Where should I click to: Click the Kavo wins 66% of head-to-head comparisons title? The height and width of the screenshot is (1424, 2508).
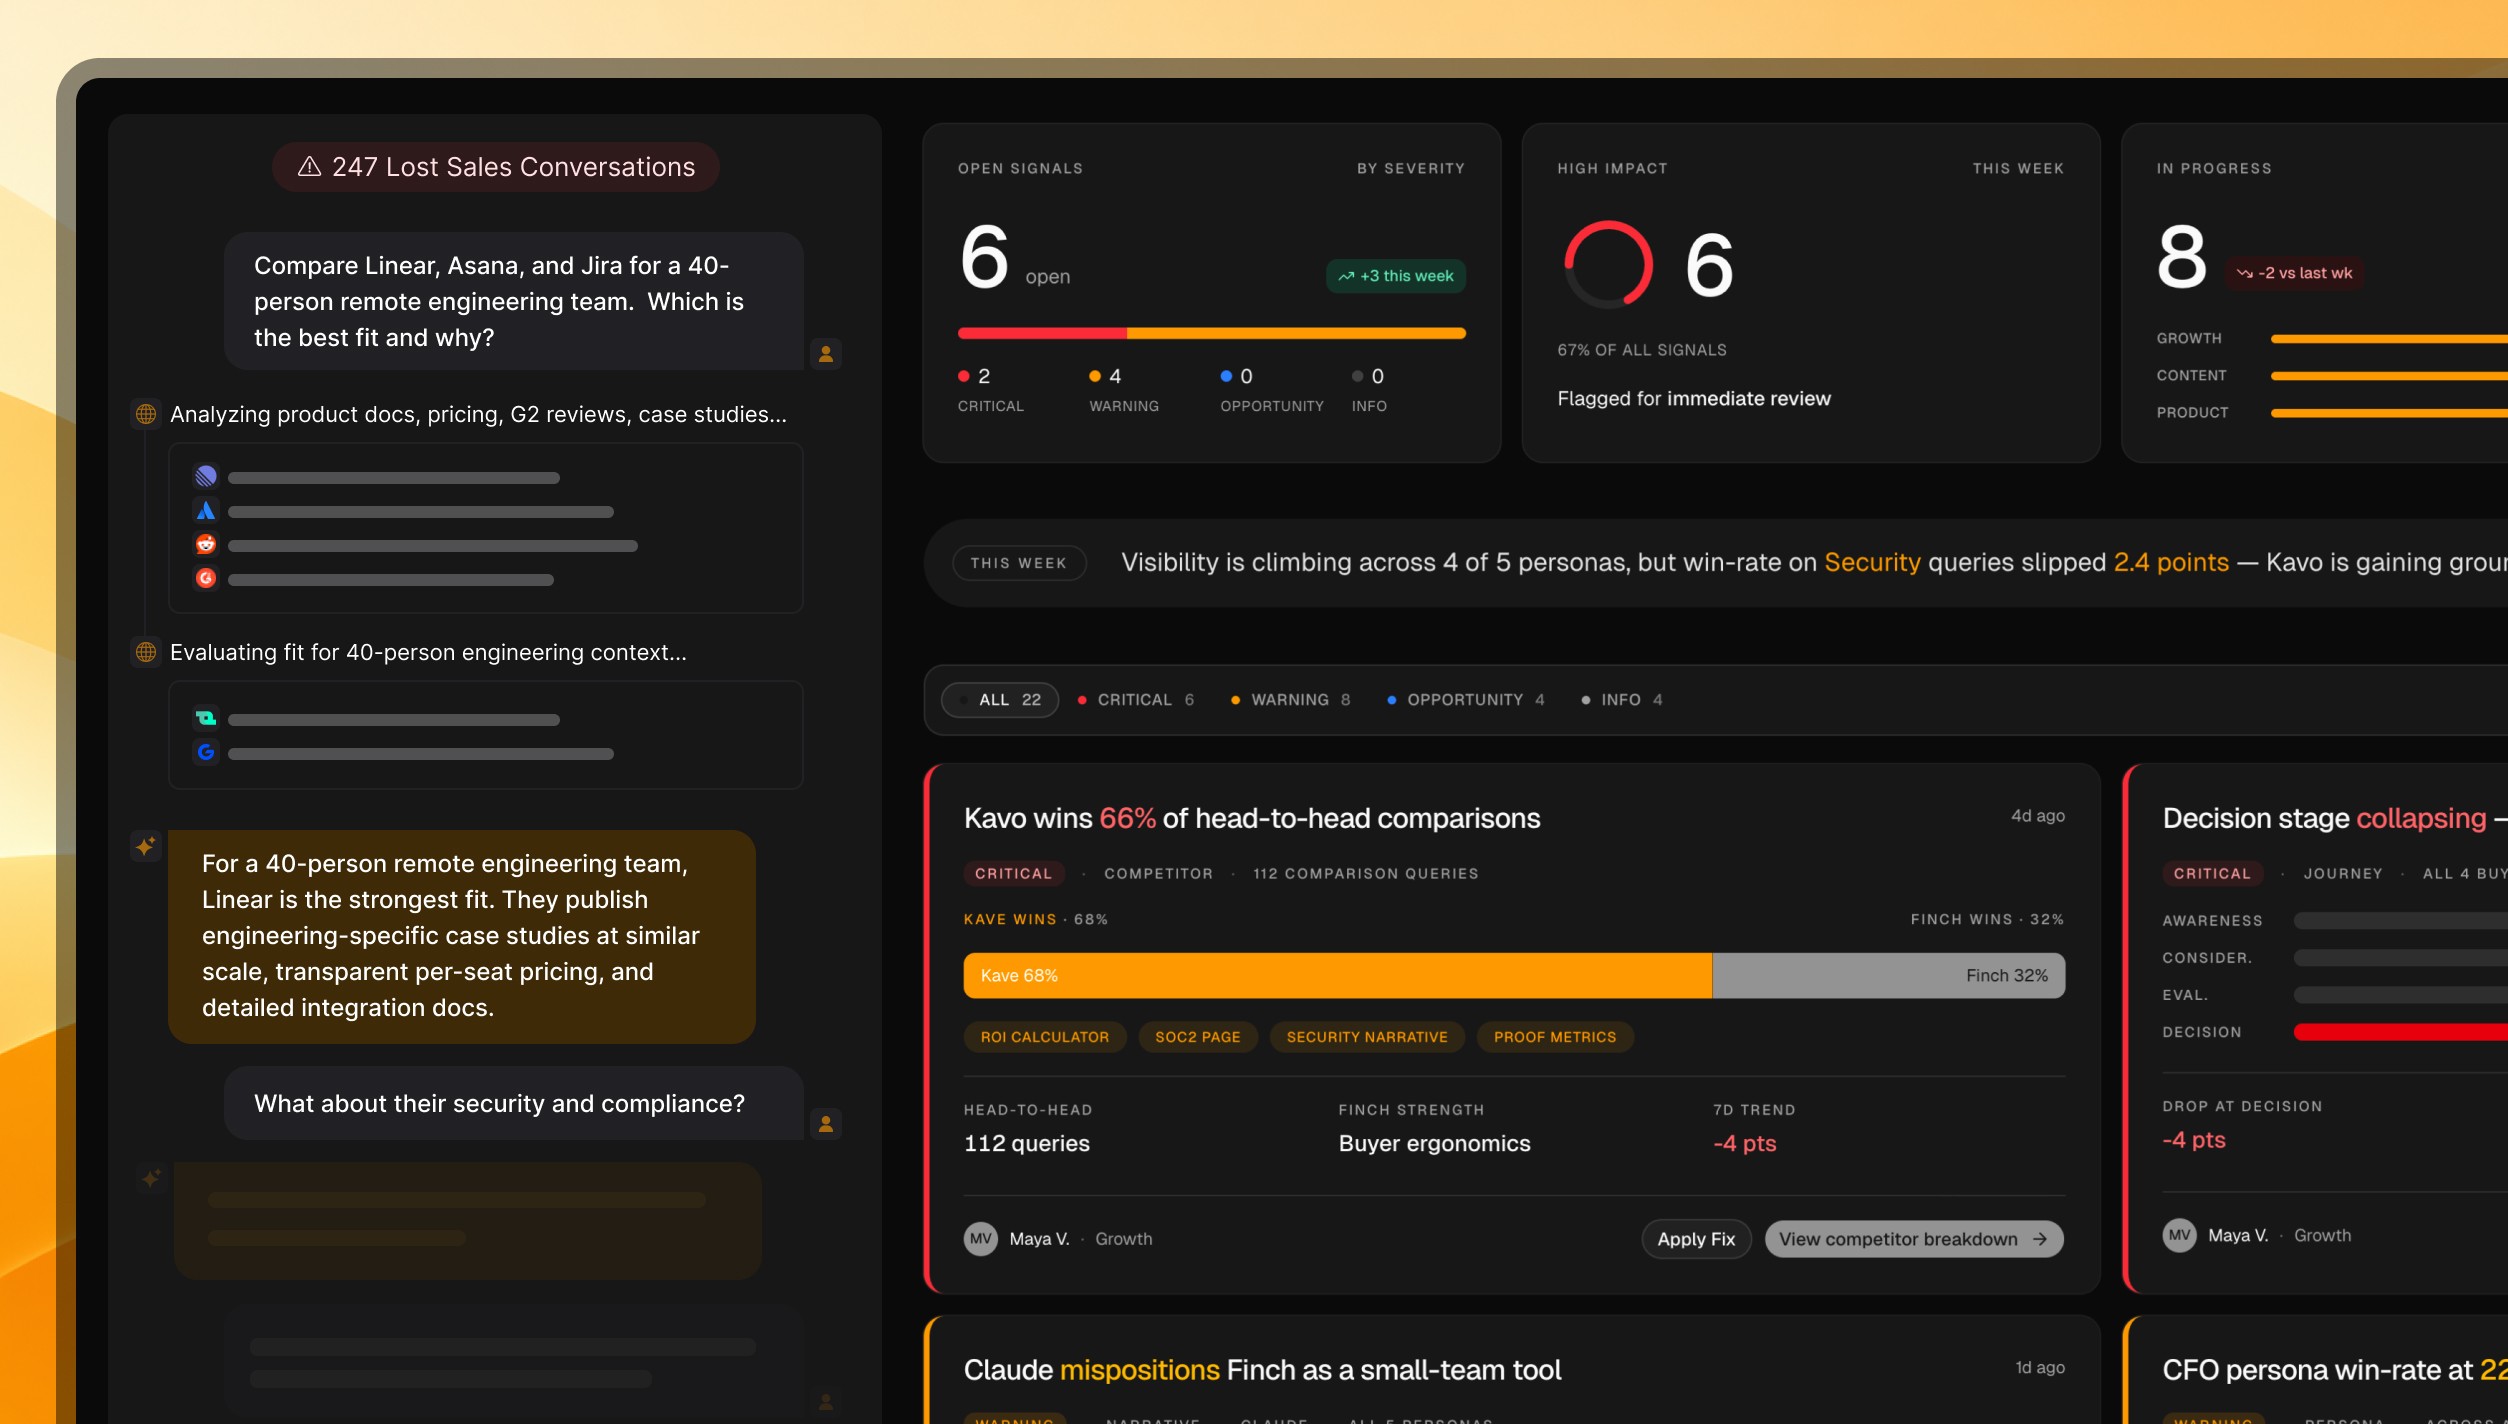[x=1252, y=818]
